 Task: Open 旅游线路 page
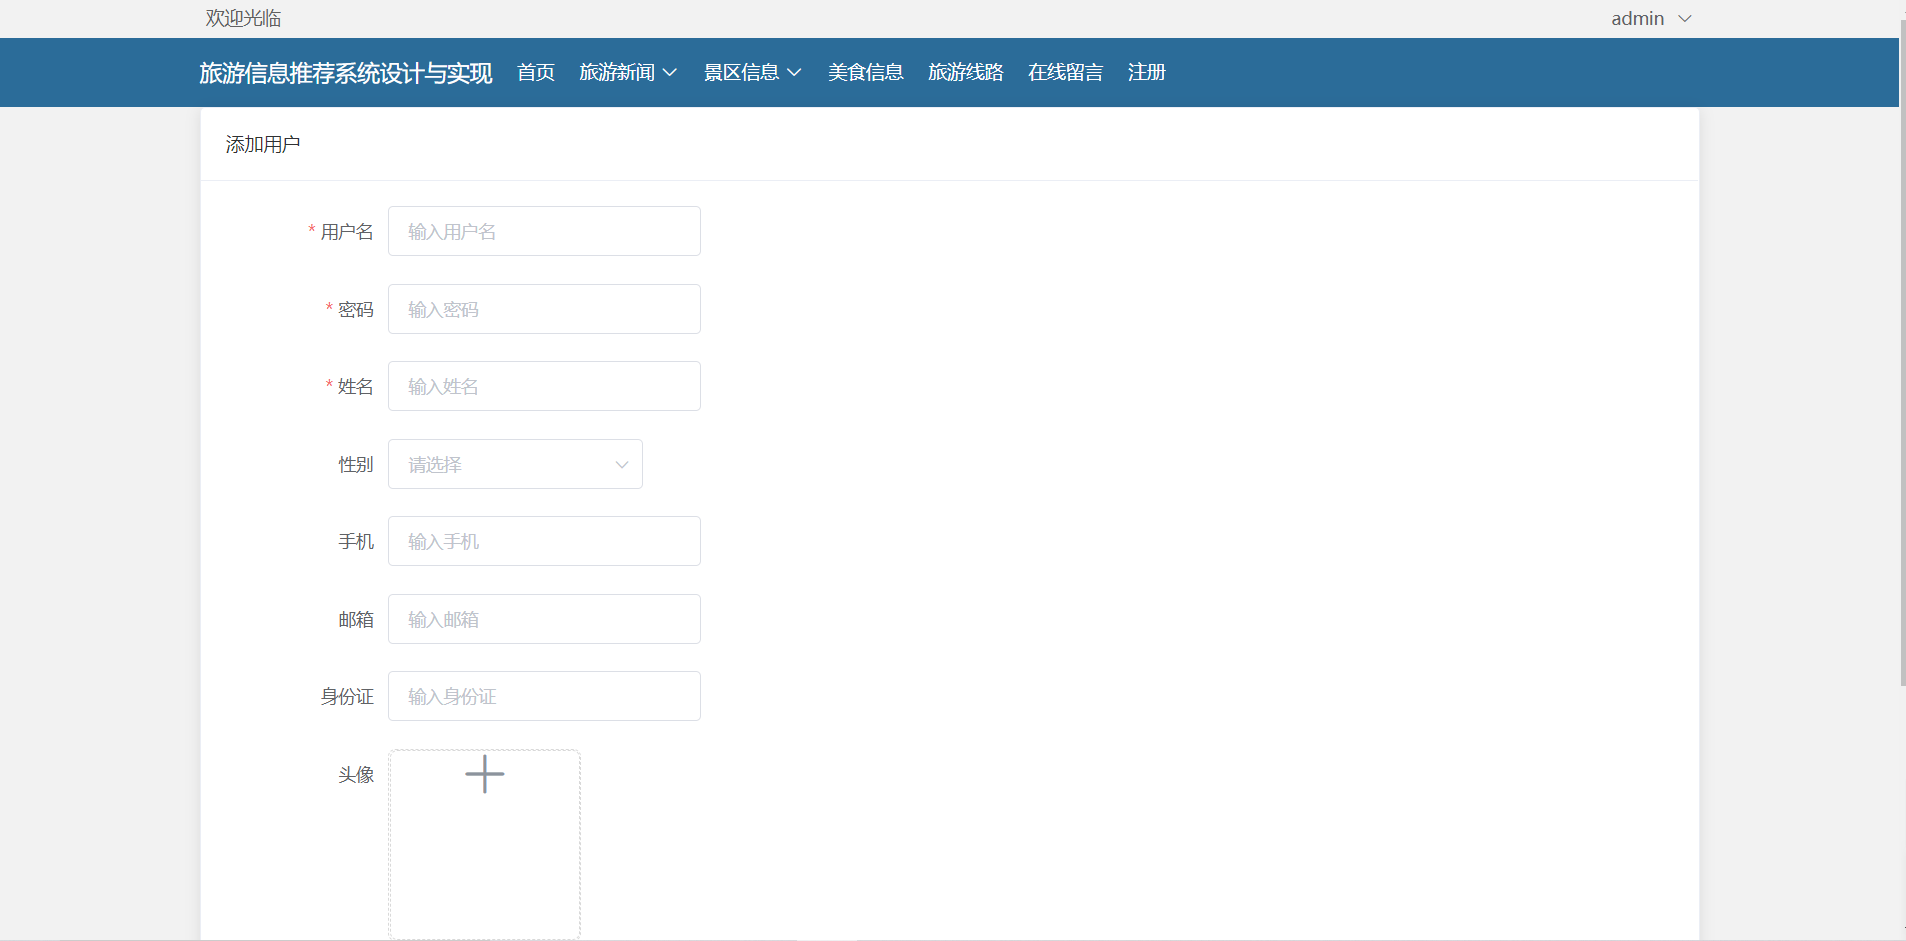(x=966, y=72)
